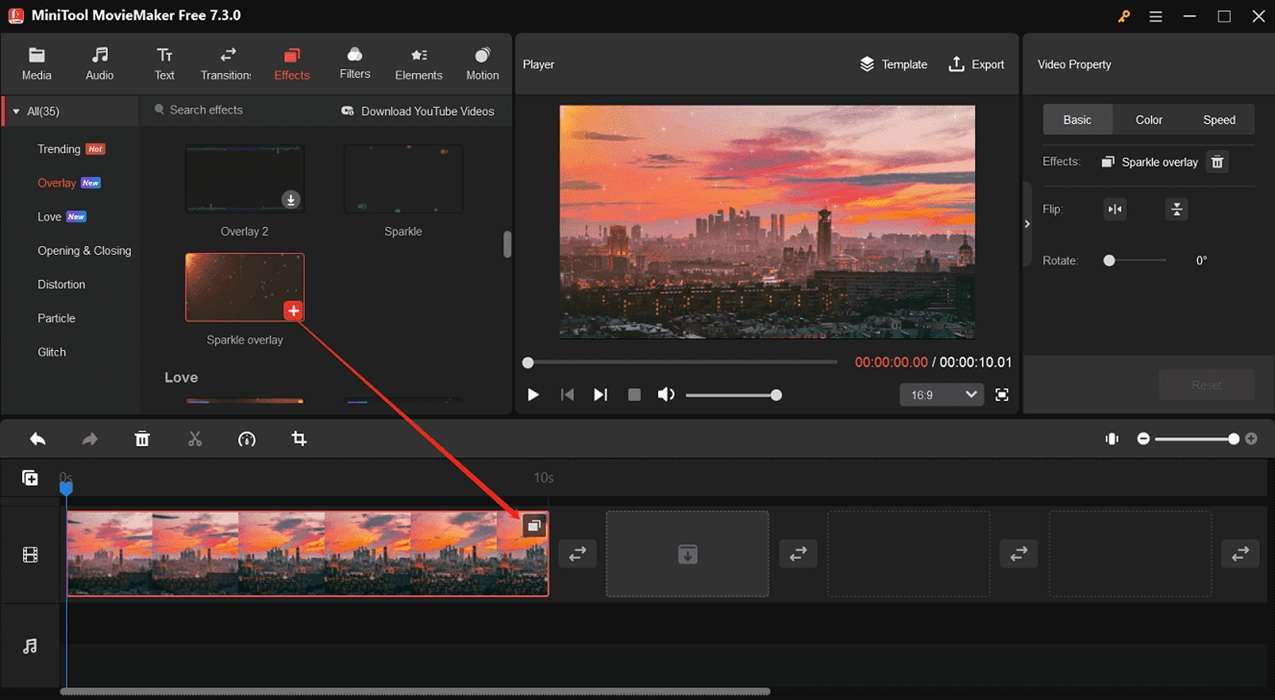
Task: Open the Elements tab
Action: point(418,63)
